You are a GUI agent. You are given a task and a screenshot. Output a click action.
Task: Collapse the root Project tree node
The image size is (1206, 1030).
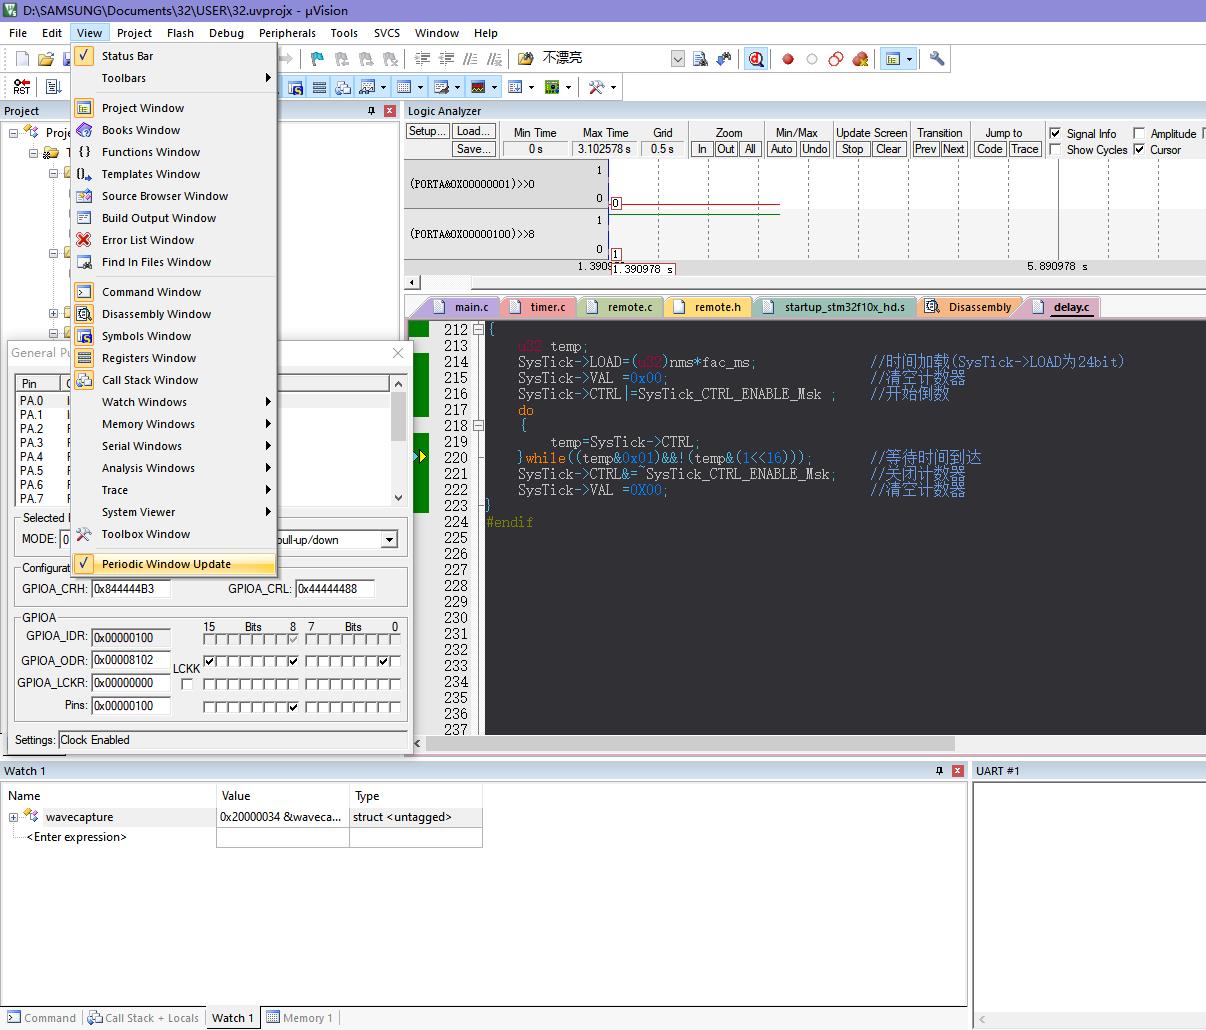tap(13, 132)
